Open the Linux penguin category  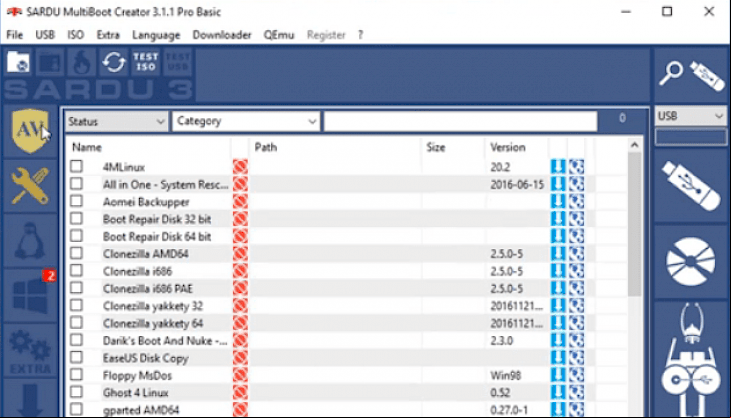tap(30, 241)
